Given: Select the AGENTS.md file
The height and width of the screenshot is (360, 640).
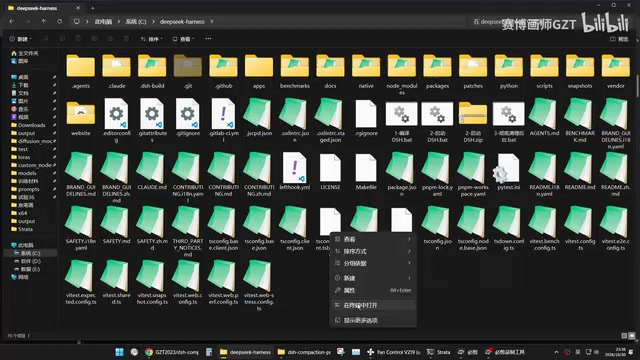Looking at the screenshot, I should point(544,118).
